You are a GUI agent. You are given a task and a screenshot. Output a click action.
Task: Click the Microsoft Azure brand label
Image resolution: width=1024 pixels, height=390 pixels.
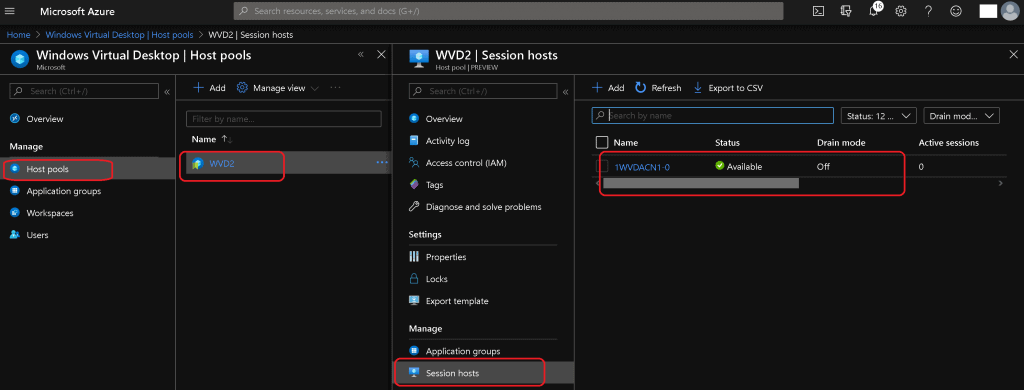pos(77,12)
